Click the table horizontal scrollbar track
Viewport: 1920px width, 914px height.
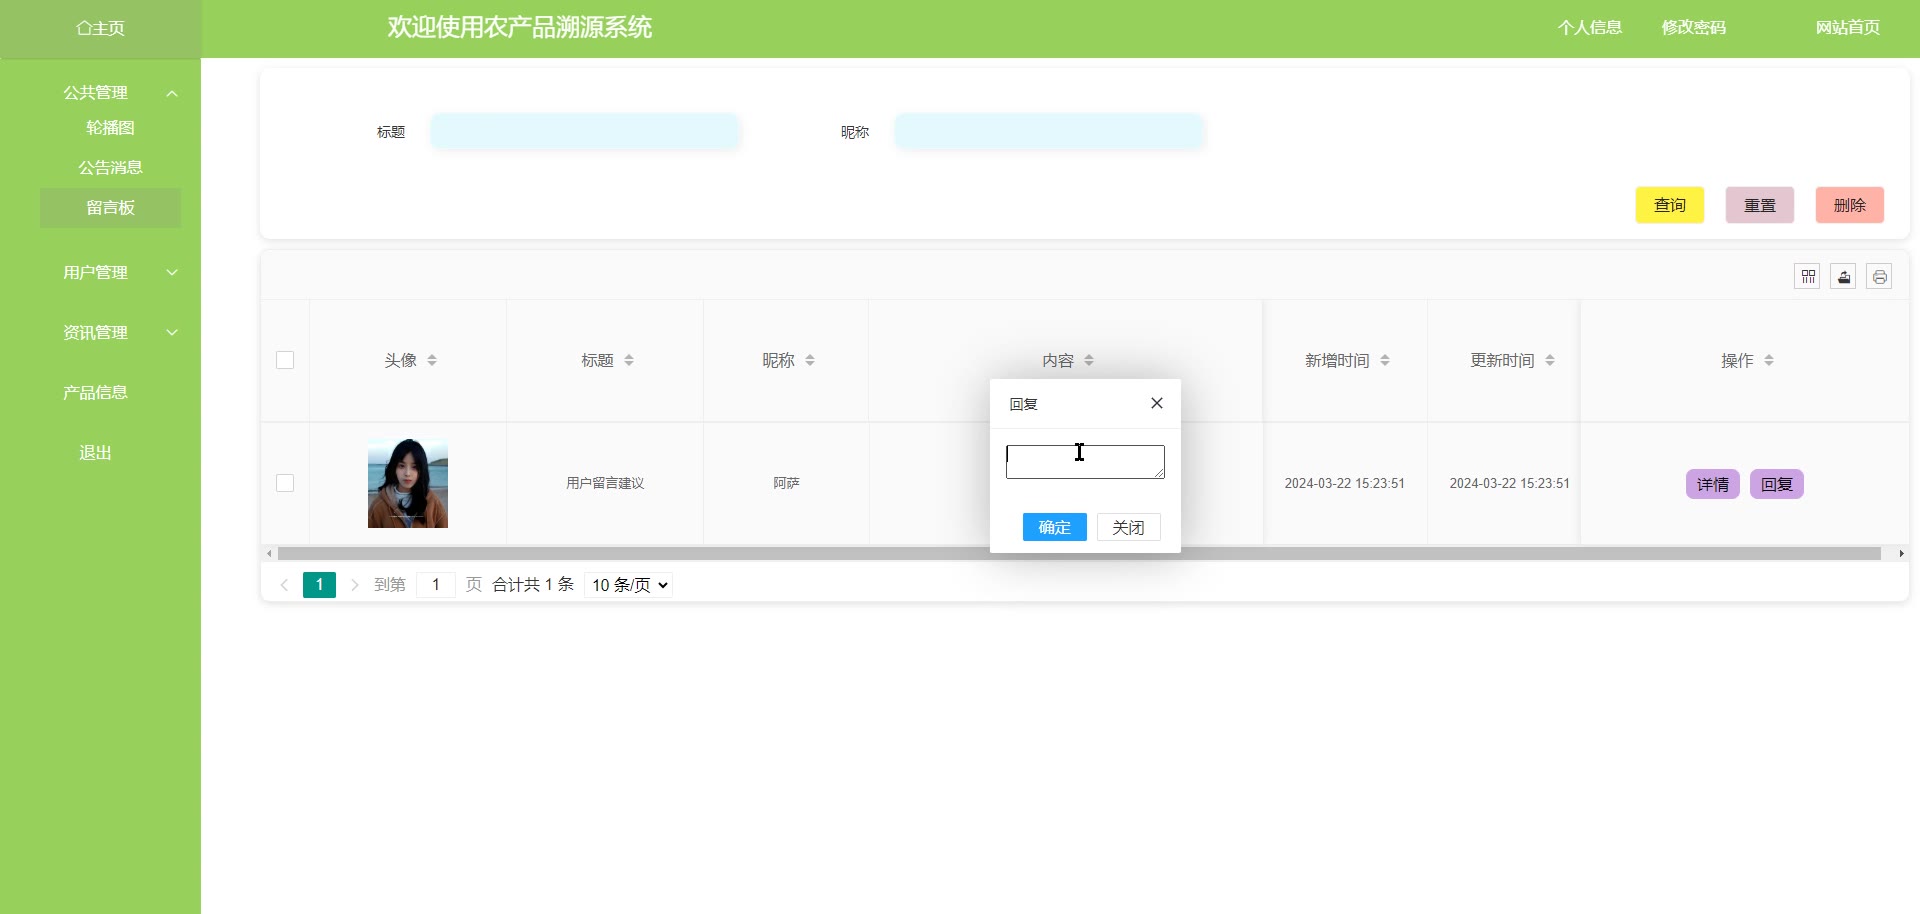point(1079,553)
